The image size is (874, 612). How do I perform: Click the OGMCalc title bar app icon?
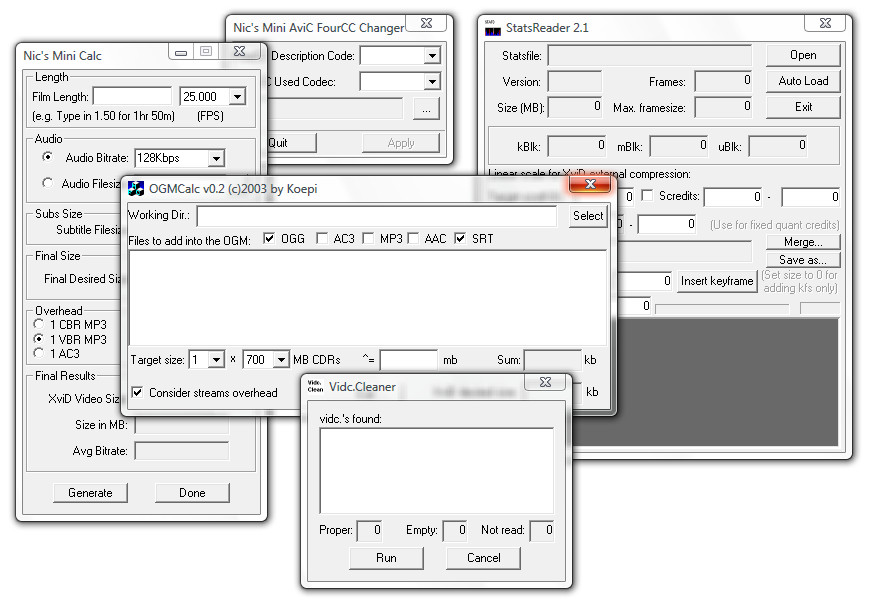click(135, 188)
